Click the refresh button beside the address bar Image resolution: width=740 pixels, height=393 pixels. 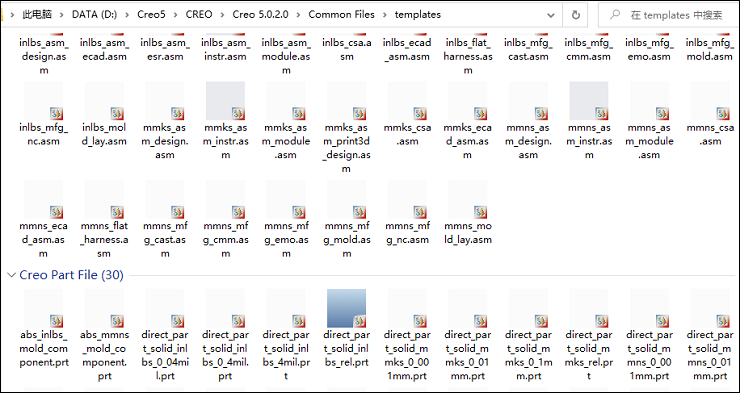(x=575, y=15)
